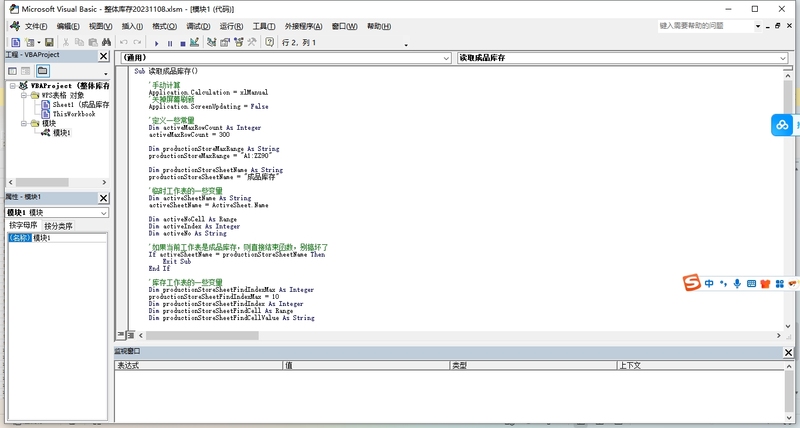Click the Sogou input method S logo
Viewport: 800px width, 428px height.
pos(691,283)
